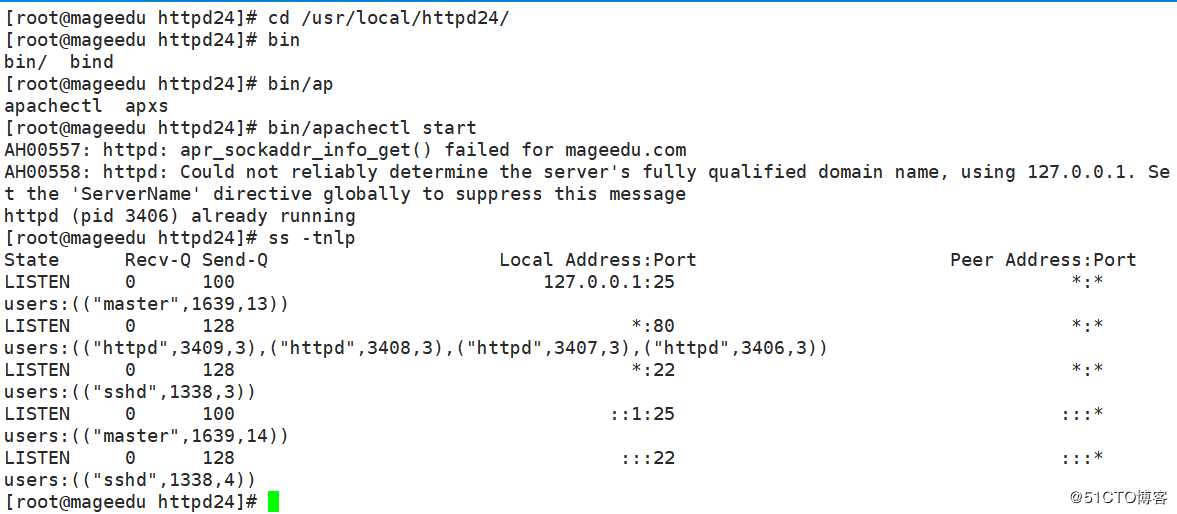Click the 'bin/apachectl start' command
Screen dimensions: 1177x514
(x=372, y=128)
